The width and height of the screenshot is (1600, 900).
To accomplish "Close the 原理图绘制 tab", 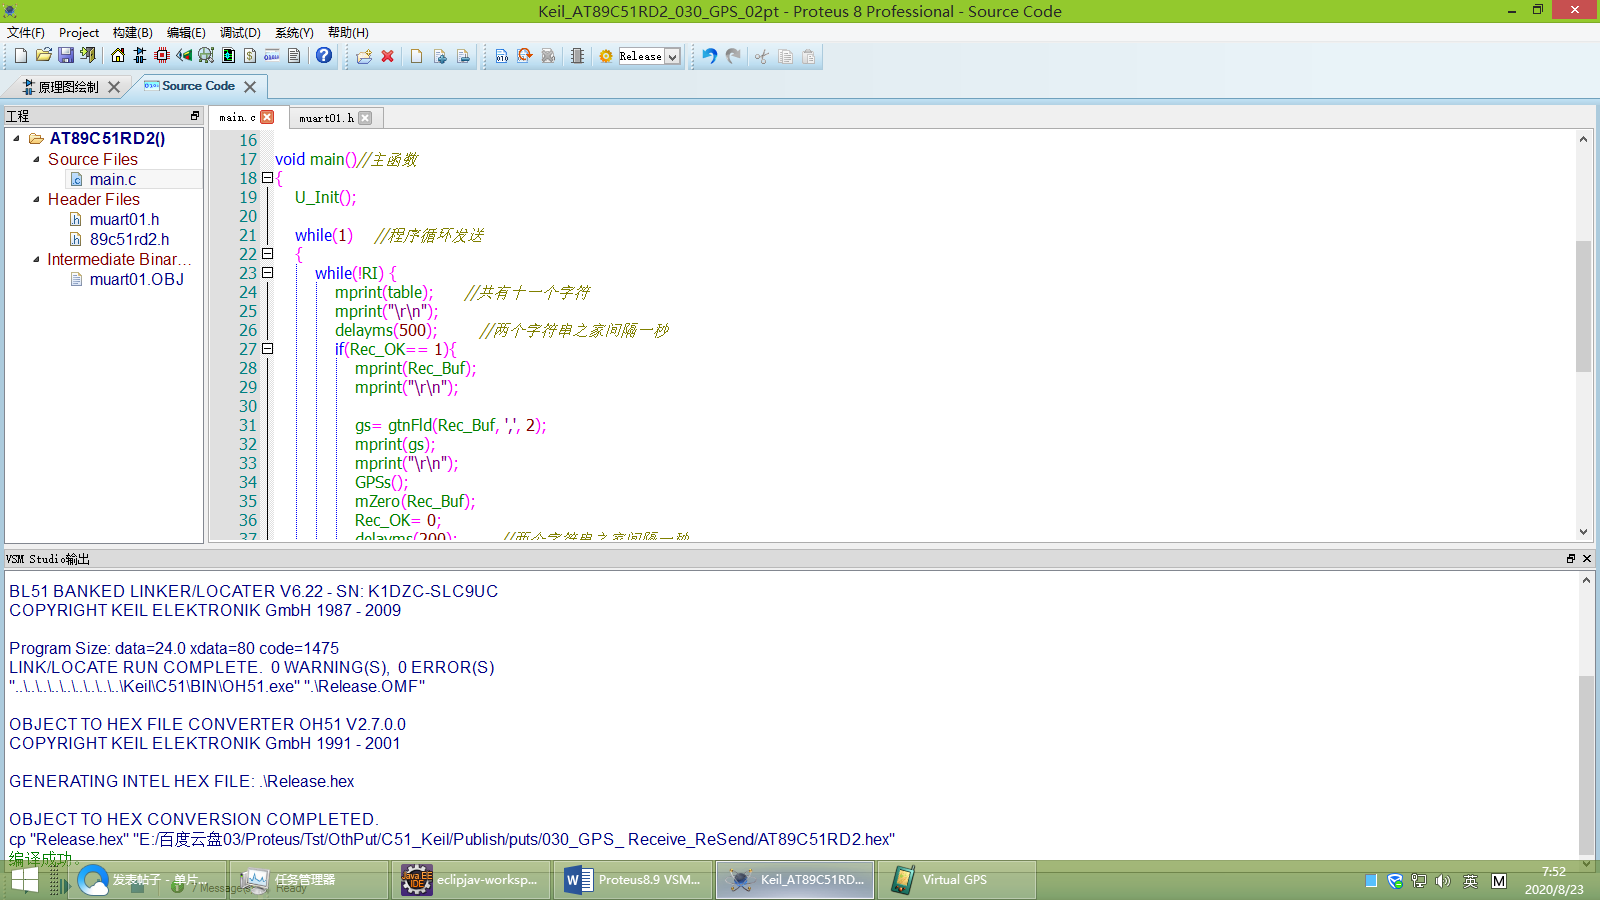I will tap(114, 87).
